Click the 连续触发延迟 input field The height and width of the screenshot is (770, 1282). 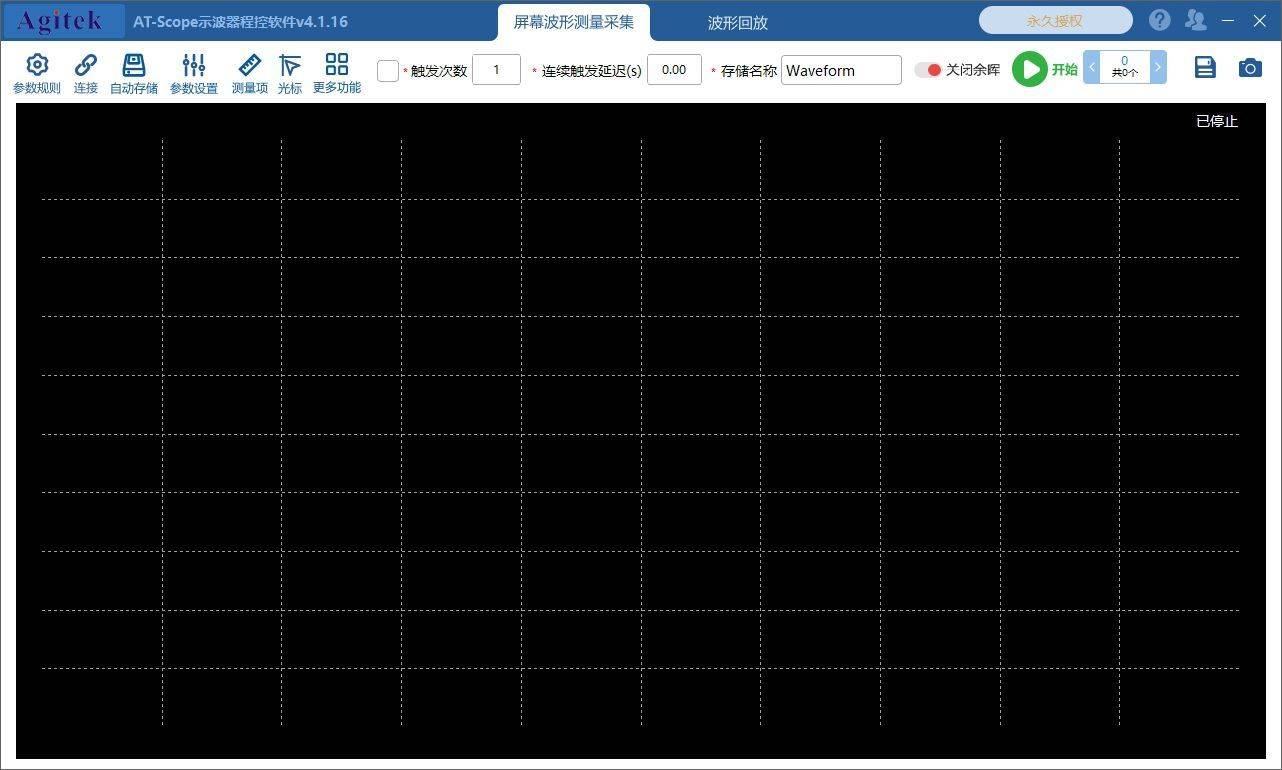(x=674, y=70)
